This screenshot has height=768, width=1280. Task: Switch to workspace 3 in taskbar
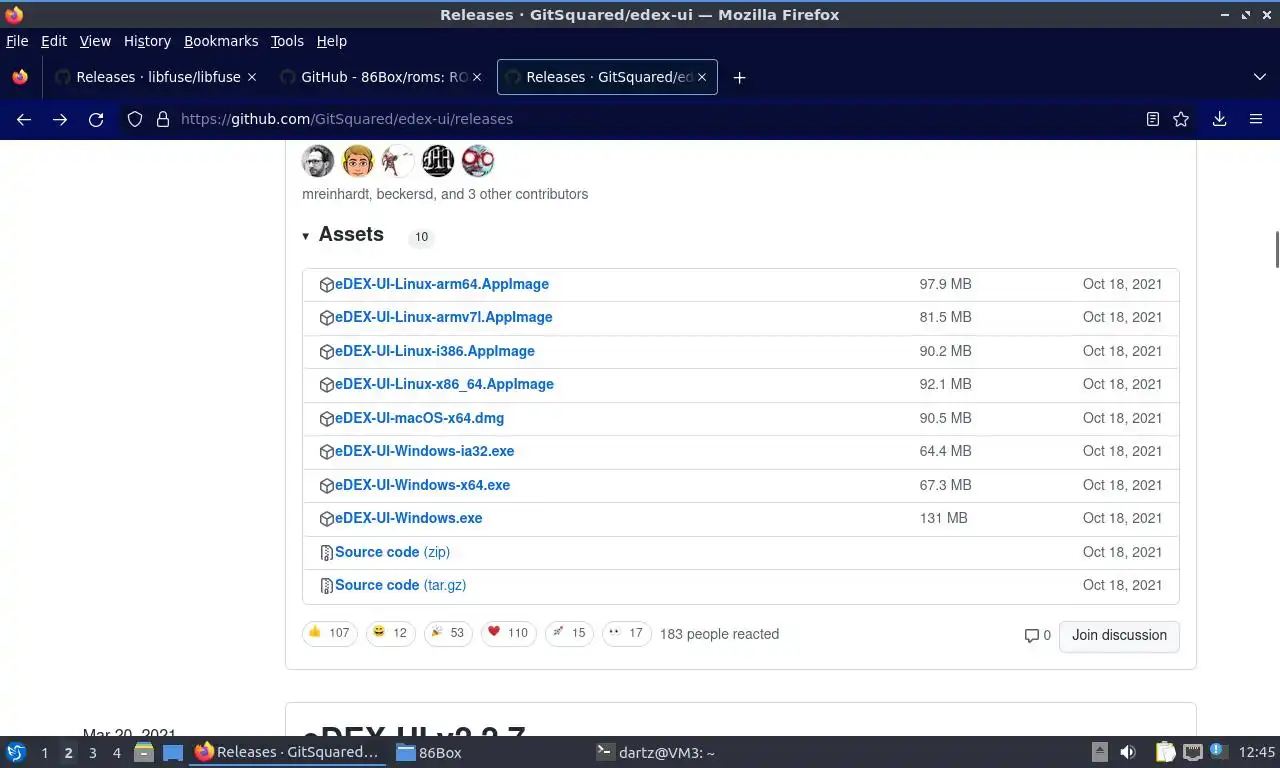tap(92, 753)
